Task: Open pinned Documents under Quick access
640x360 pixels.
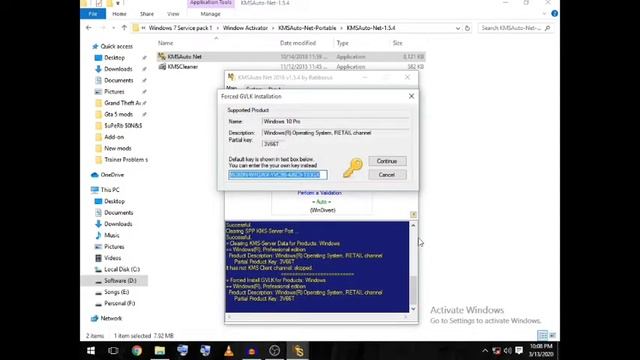Action: 118,80
